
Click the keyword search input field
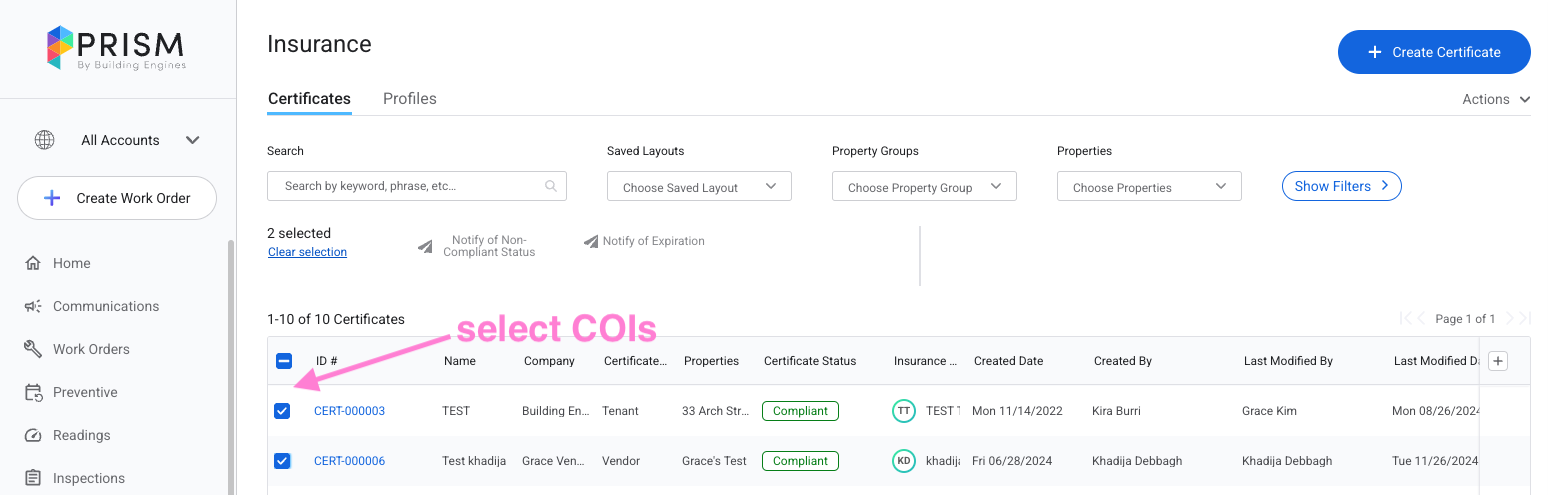tap(412, 186)
